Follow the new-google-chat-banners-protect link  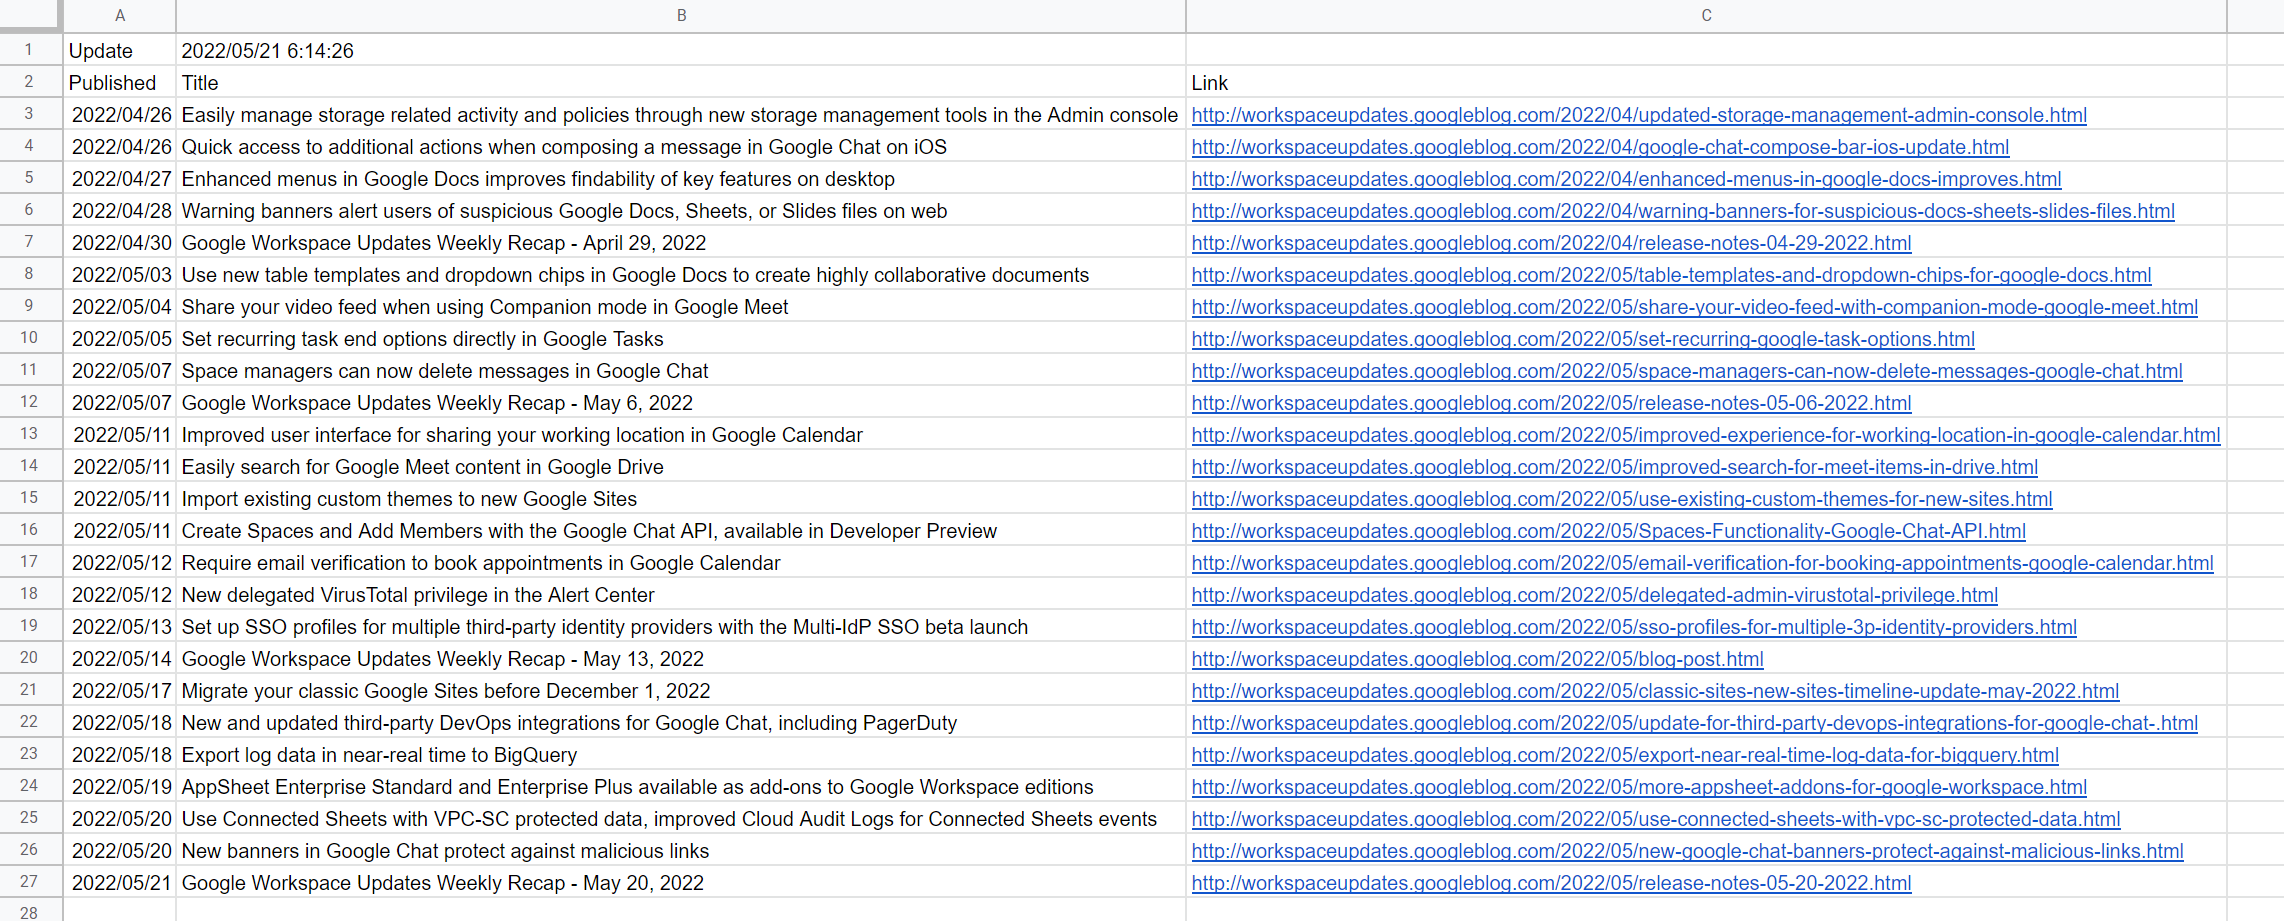pyautogui.click(x=1687, y=851)
